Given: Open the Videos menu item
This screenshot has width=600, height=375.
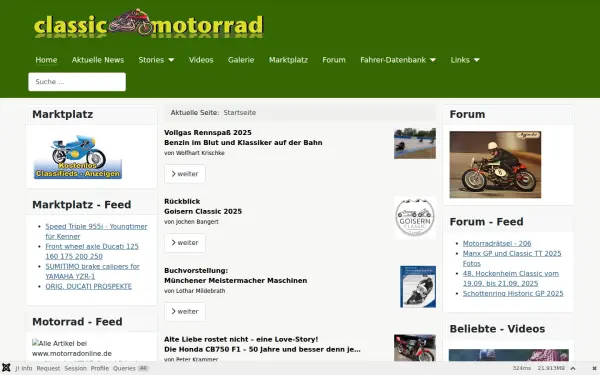Looking at the screenshot, I should click(201, 60).
